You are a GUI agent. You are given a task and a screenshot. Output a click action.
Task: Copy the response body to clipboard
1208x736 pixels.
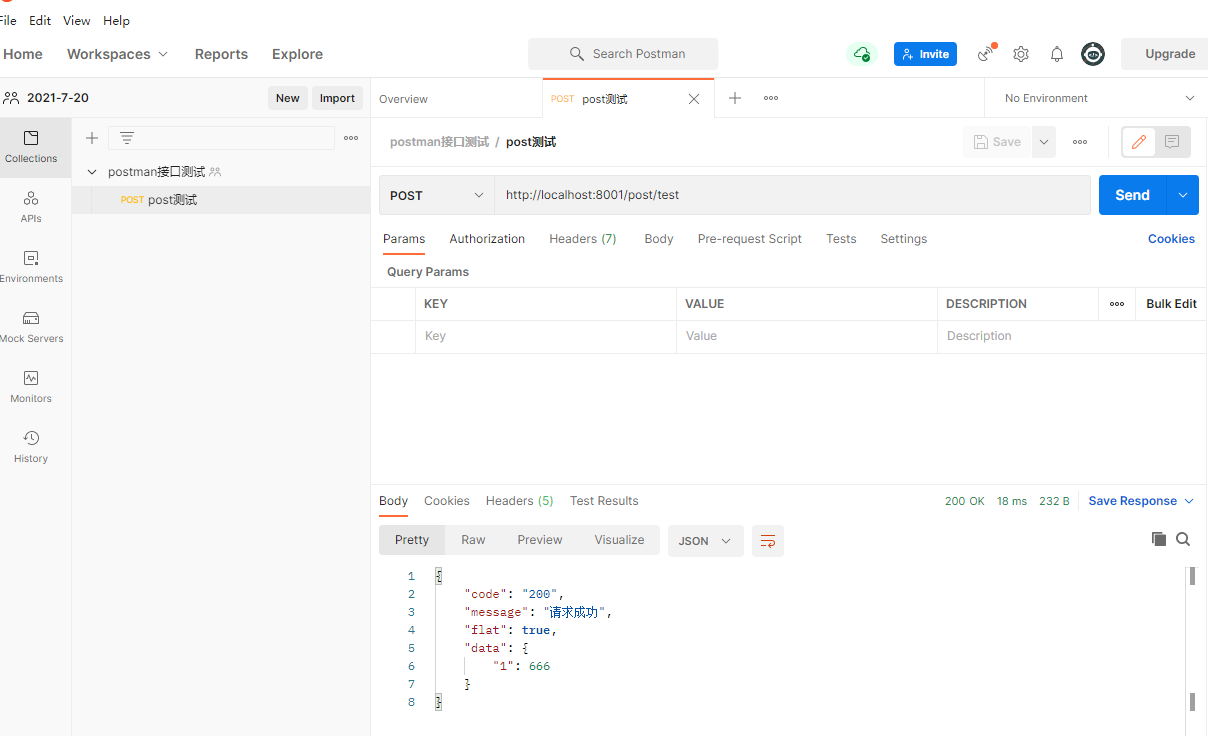click(1159, 539)
